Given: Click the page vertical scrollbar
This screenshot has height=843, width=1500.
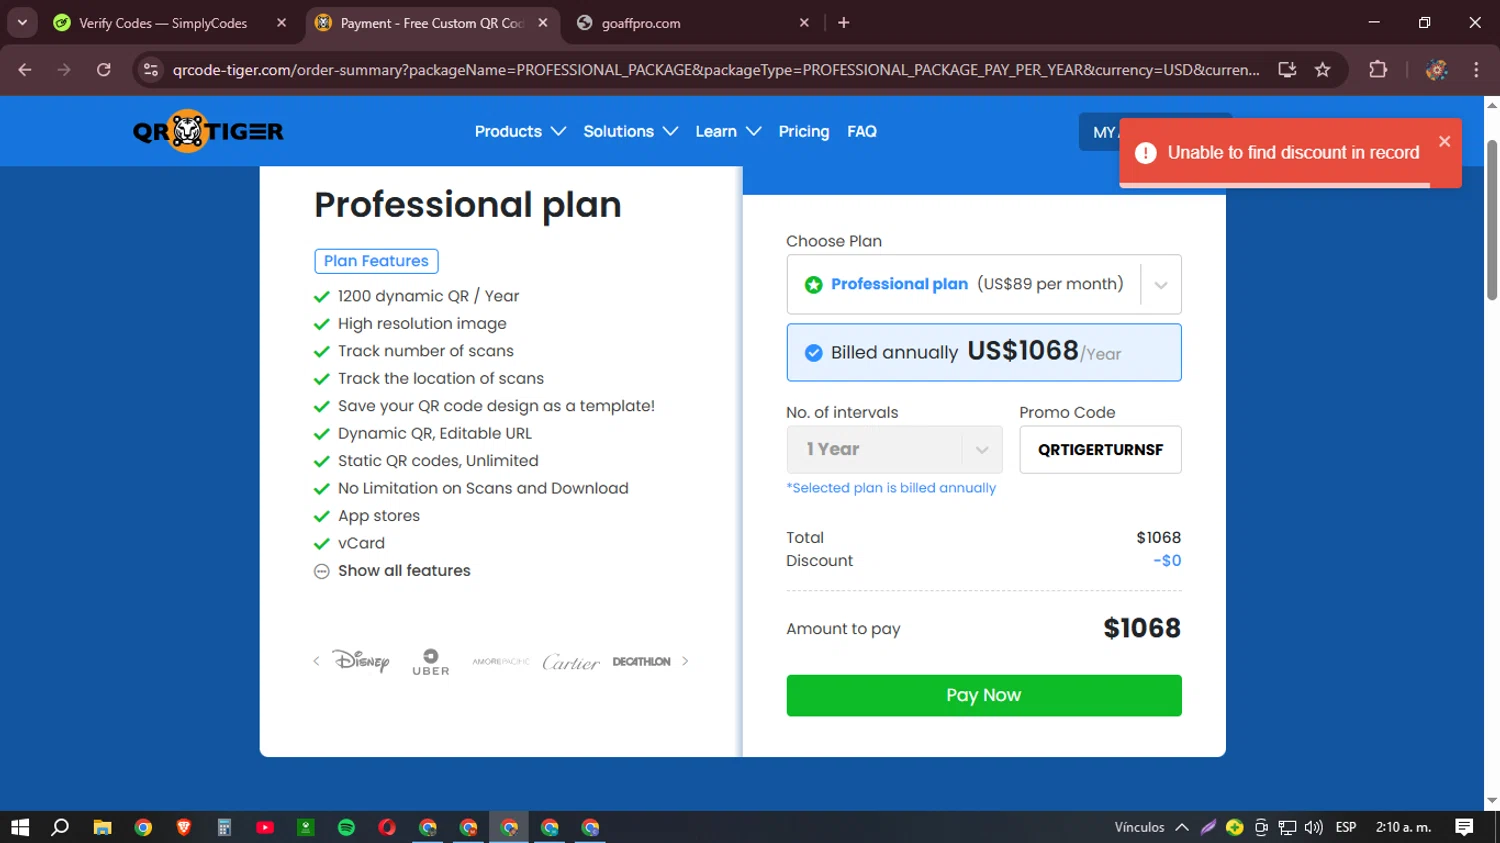Looking at the screenshot, I should pos(1492,220).
